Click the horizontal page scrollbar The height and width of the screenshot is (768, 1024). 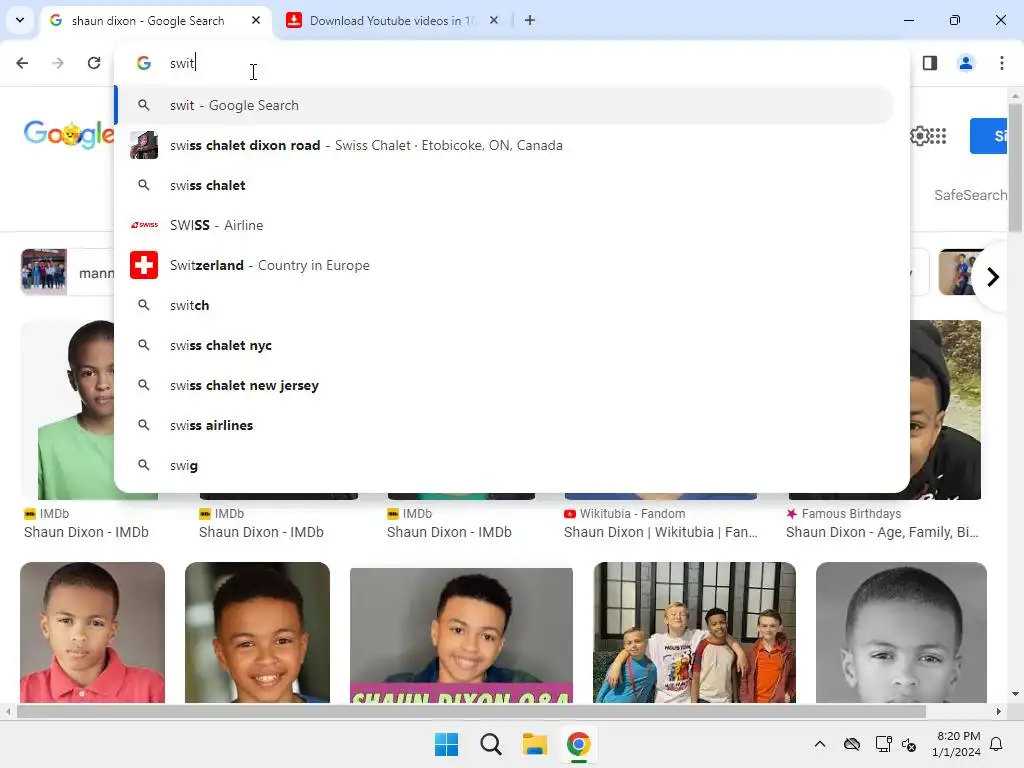(x=470, y=711)
